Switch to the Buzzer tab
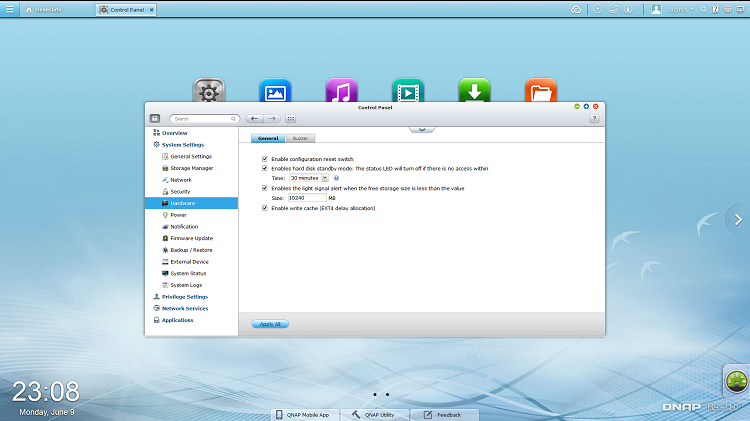Screen dimensions: 750x421 (300, 138)
